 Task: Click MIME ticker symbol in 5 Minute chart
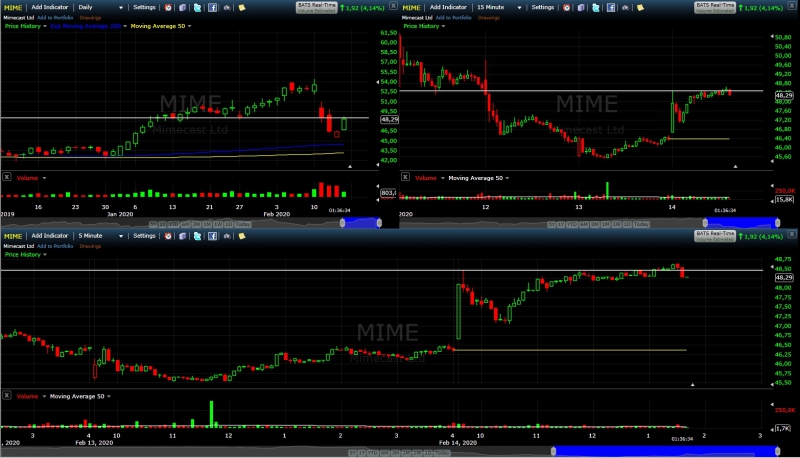coord(13,236)
